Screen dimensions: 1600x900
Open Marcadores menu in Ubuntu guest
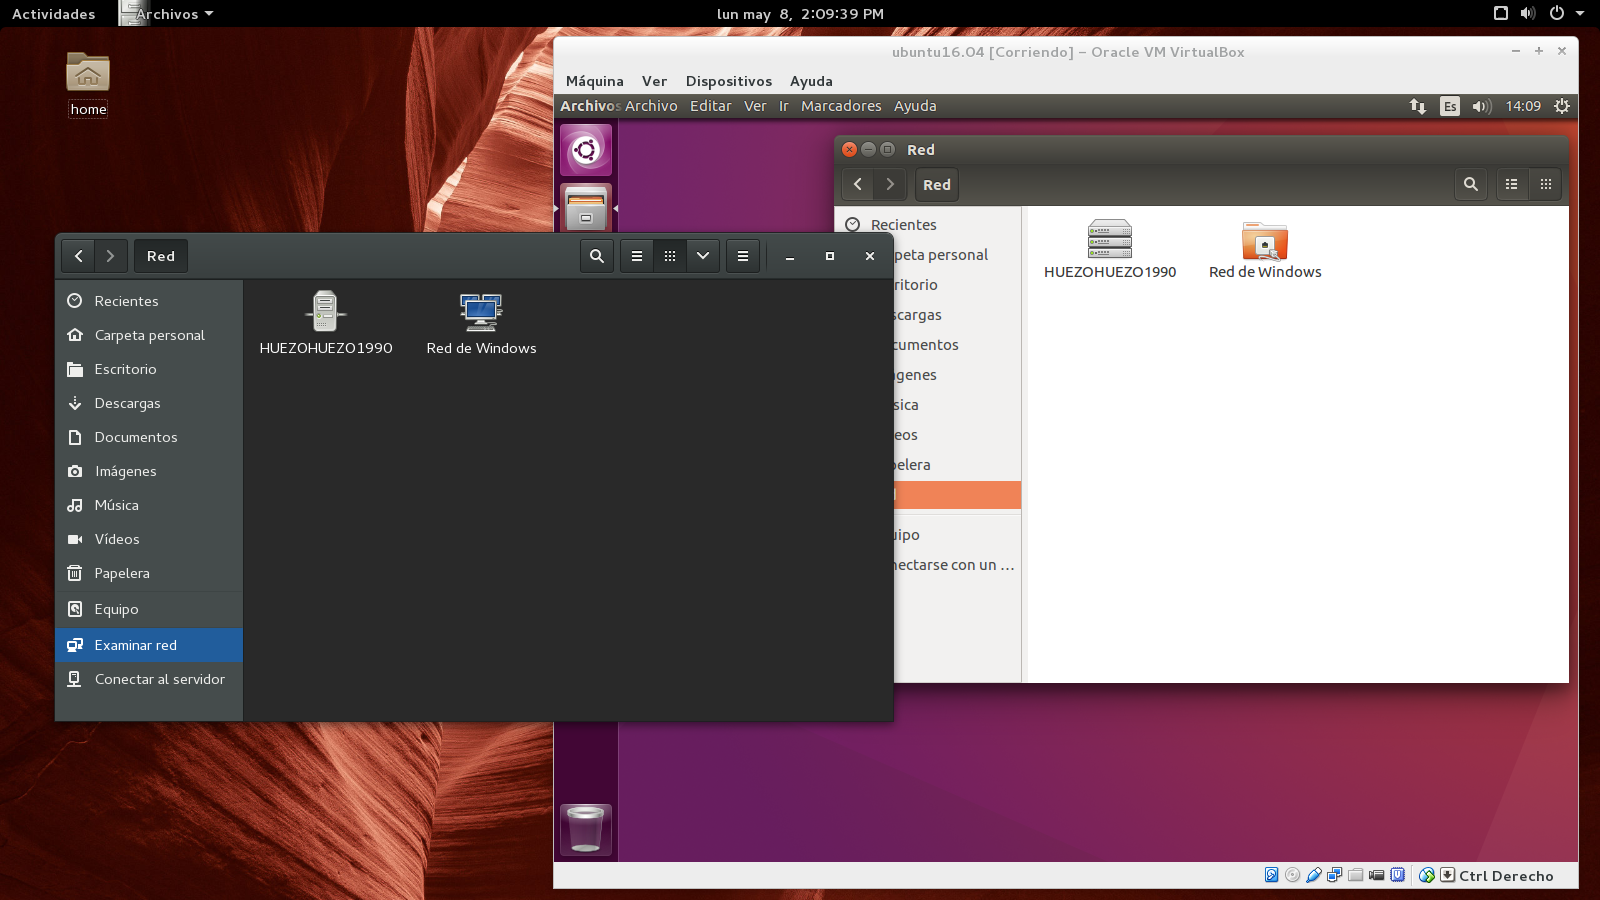pyautogui.click(x=841, y=106)
